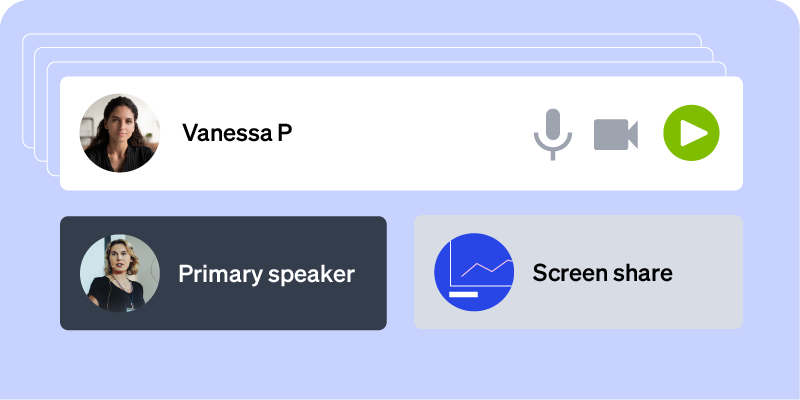Select the Primary speaker text label
This screenshot has height=400, width=800.
(266, 274)
